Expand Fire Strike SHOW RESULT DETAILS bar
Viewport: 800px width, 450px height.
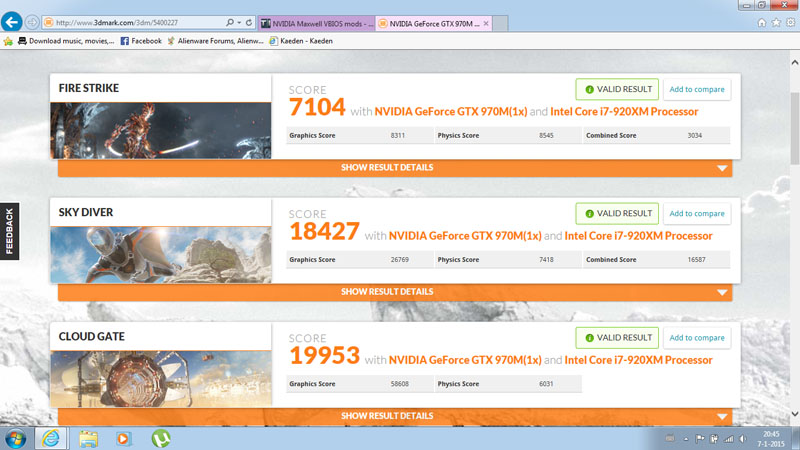395,168
